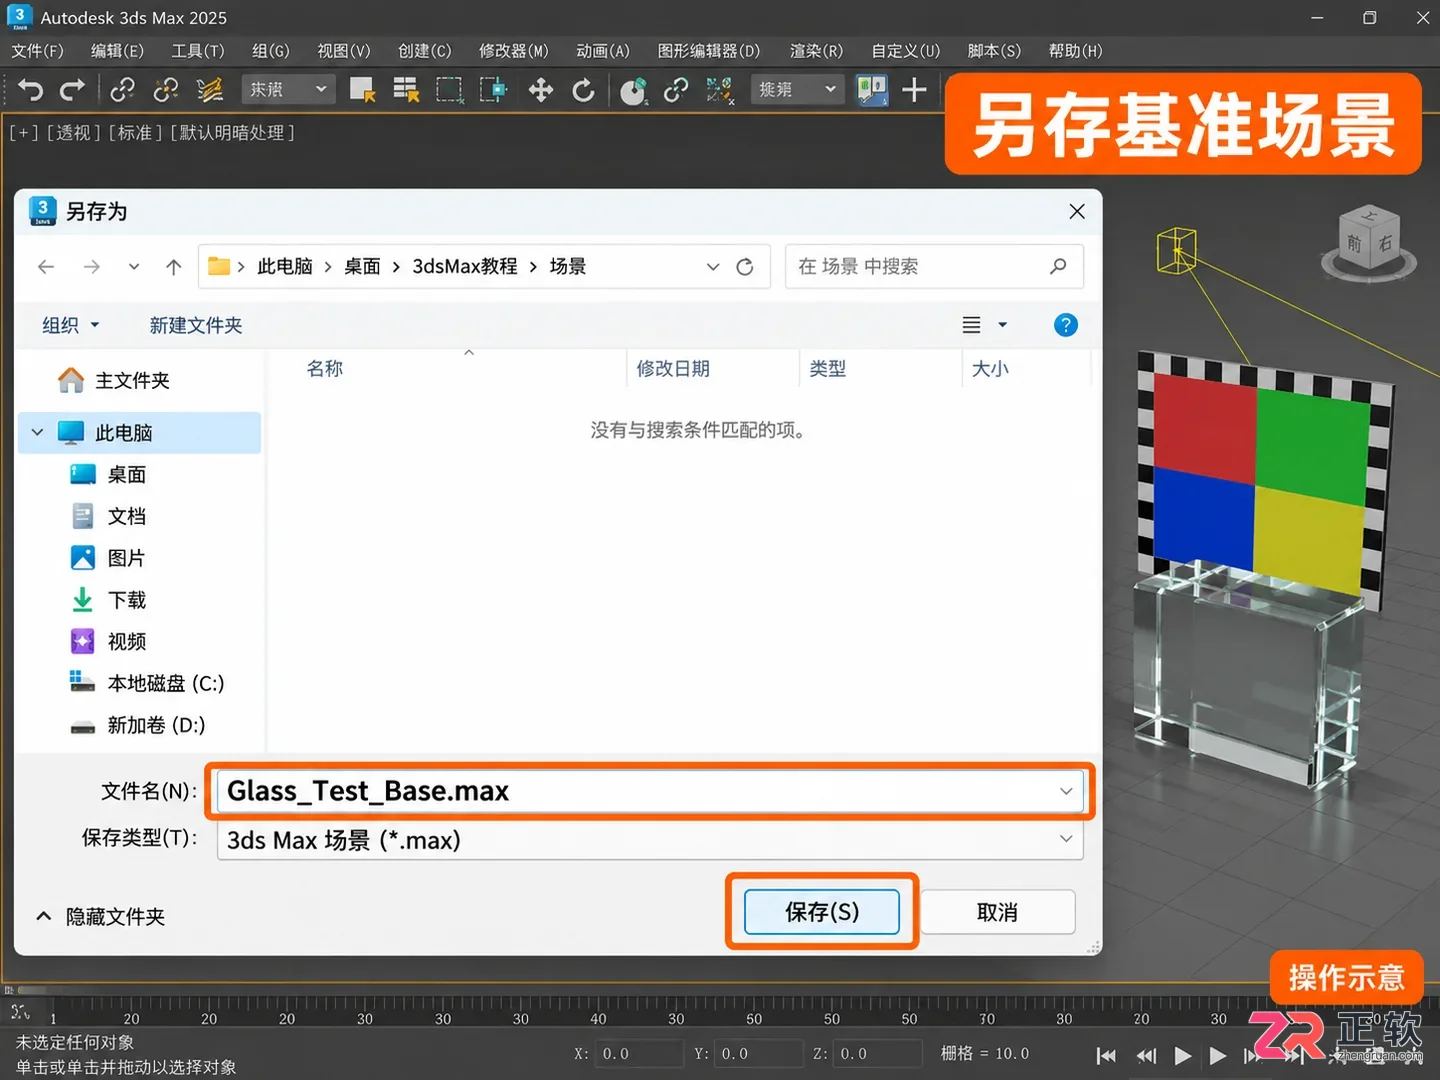The height and width of the screenshot is (1080, 1440).
Task: Go forward in Save As dialog
Action: [91, 267]
